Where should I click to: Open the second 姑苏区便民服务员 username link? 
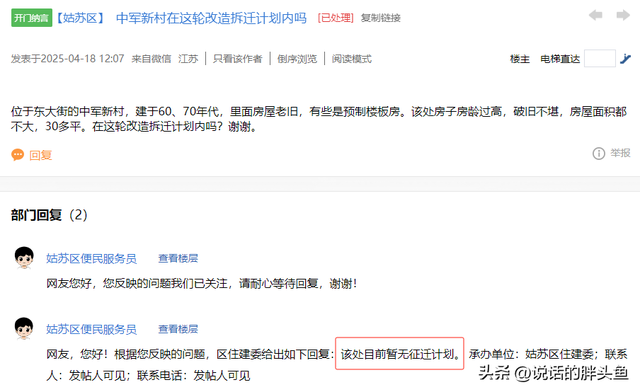[x=91, y=329]
